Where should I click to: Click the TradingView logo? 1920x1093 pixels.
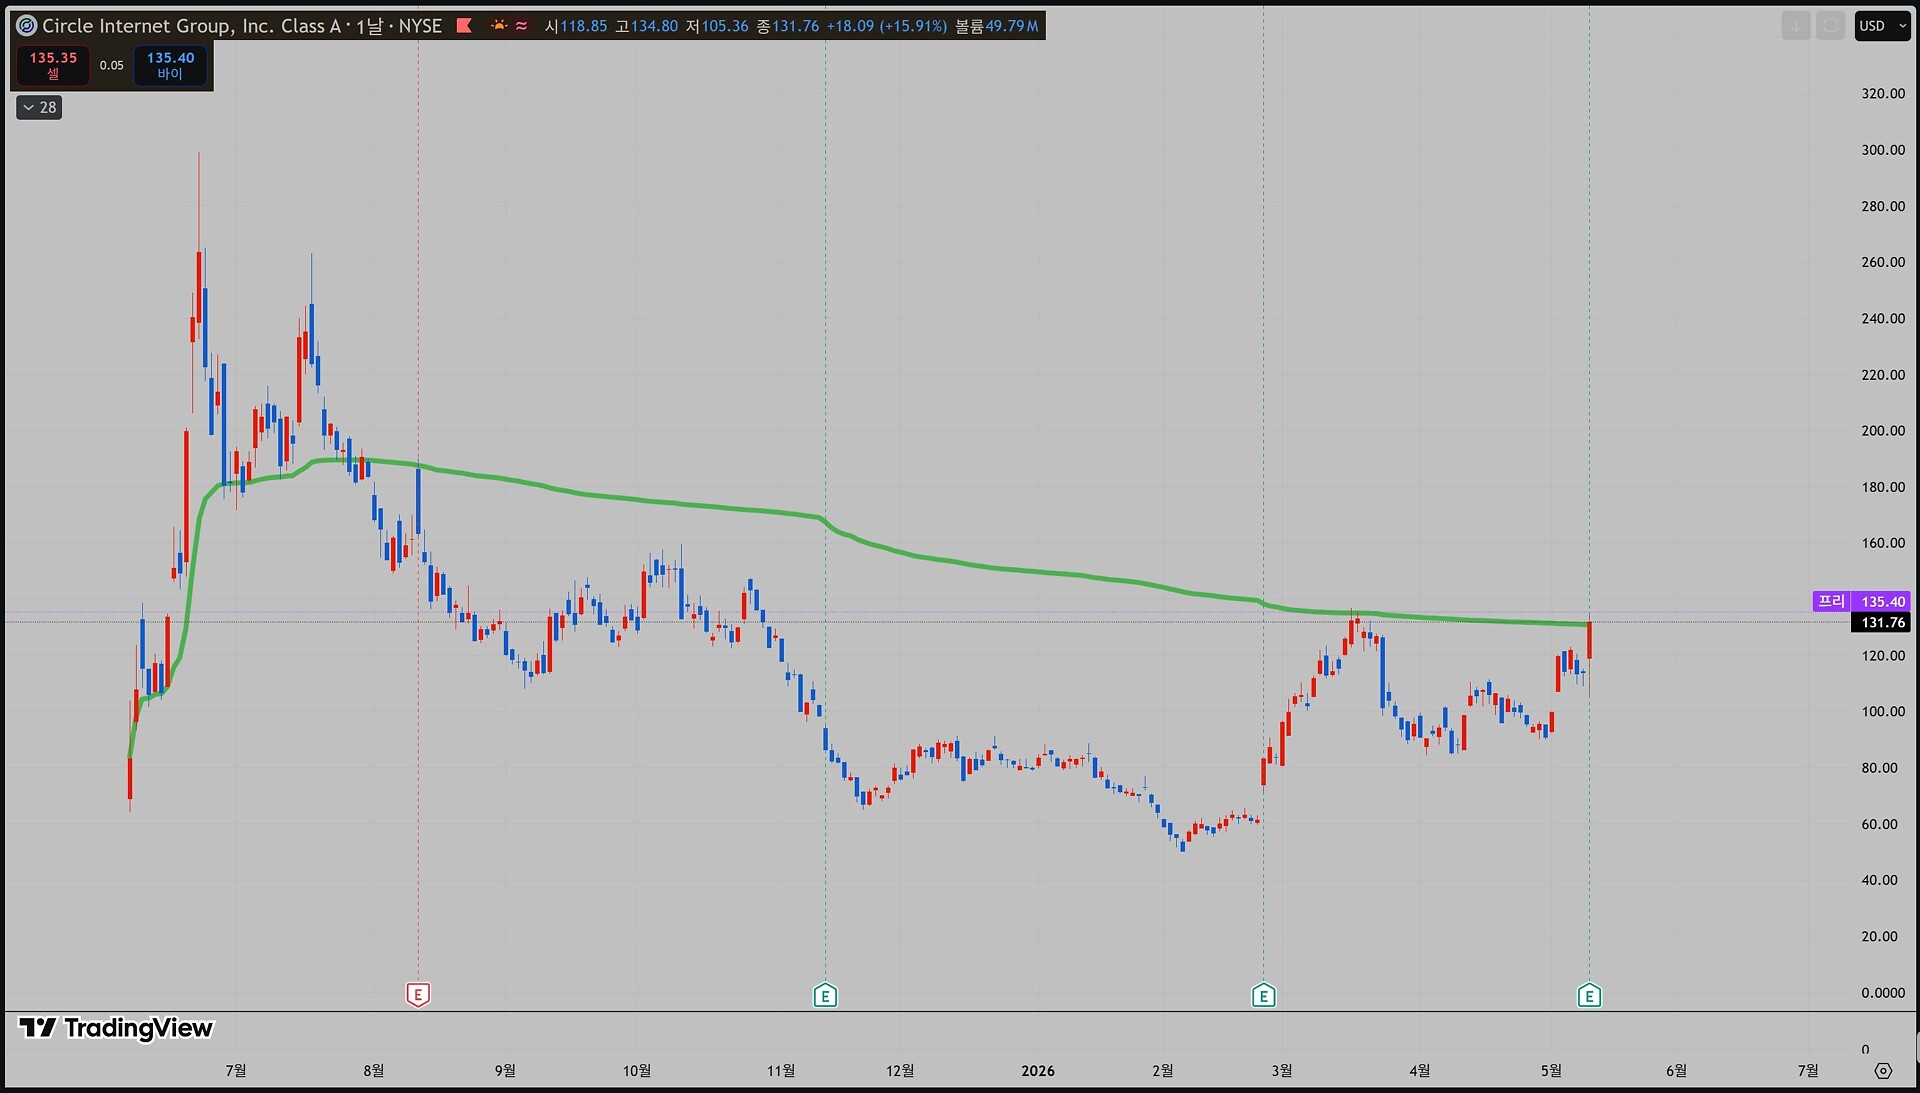[x=116, y=1028]
